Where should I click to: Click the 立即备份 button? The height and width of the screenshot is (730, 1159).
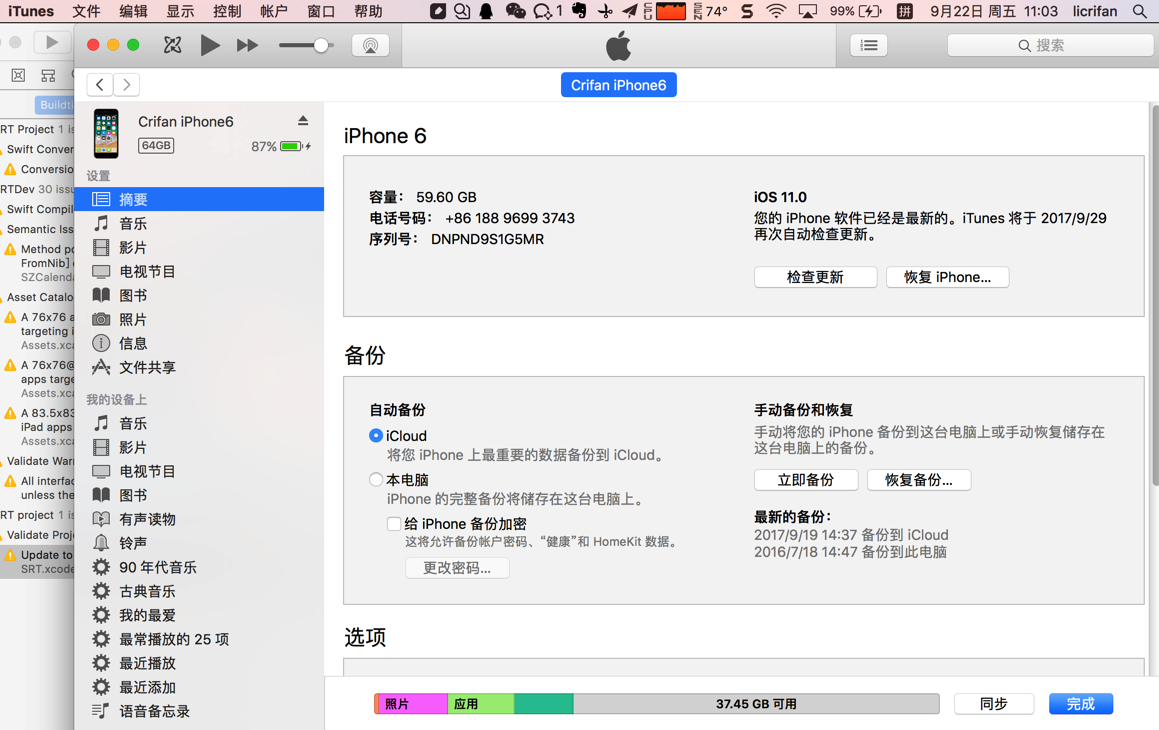(806, 480)
